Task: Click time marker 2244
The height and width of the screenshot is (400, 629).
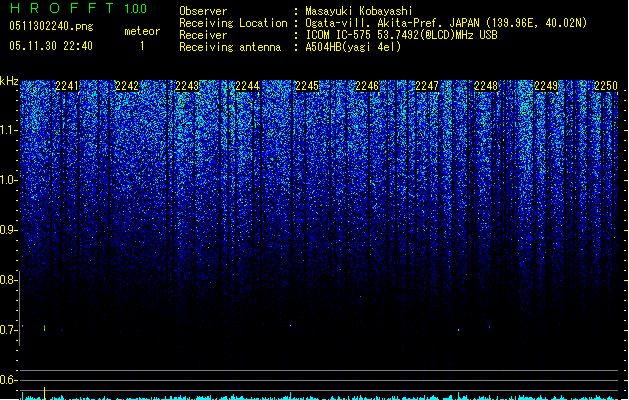Action: pyautogui.click(x=247, y=86)
